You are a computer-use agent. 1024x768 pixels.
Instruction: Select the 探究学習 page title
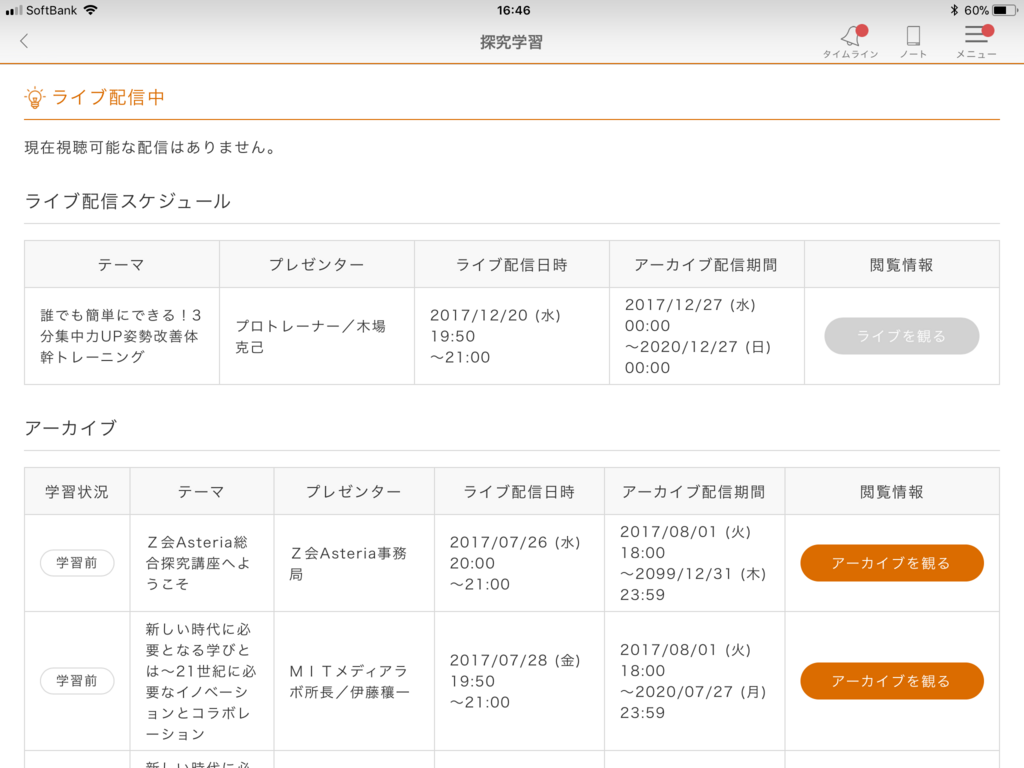pyautogui.click(x=511, y=42)
